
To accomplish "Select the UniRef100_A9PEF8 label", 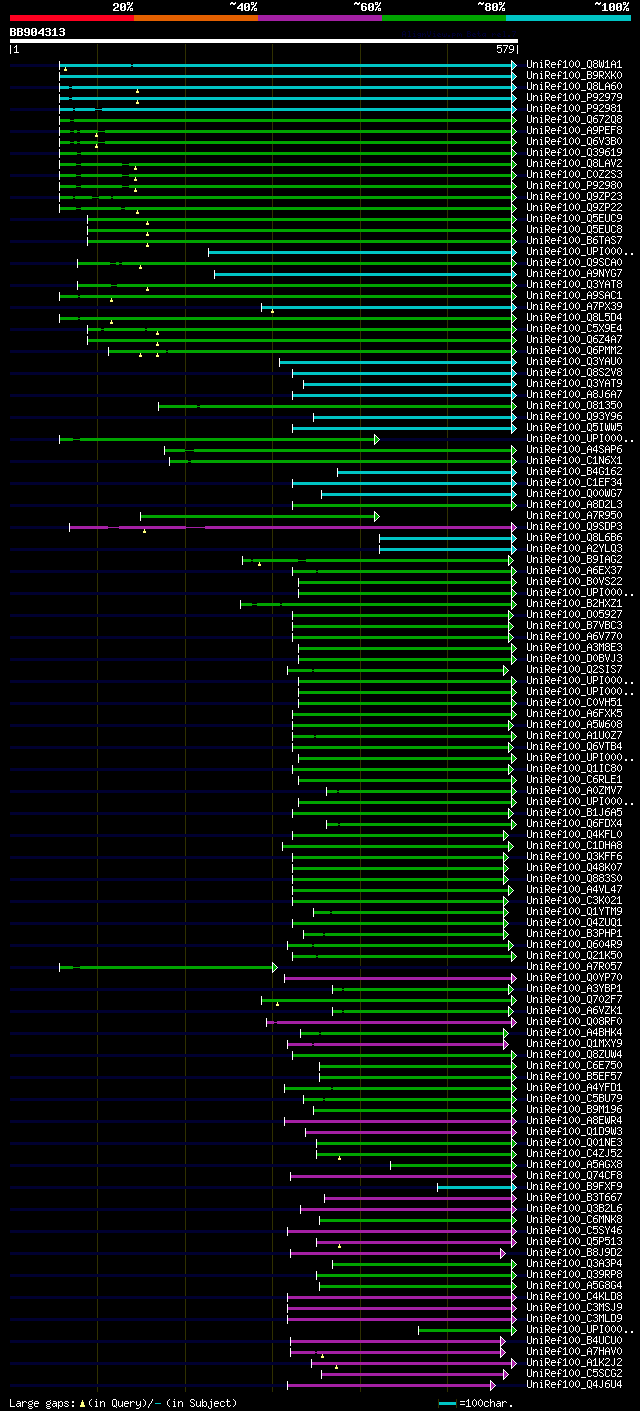I will point(574,131).
